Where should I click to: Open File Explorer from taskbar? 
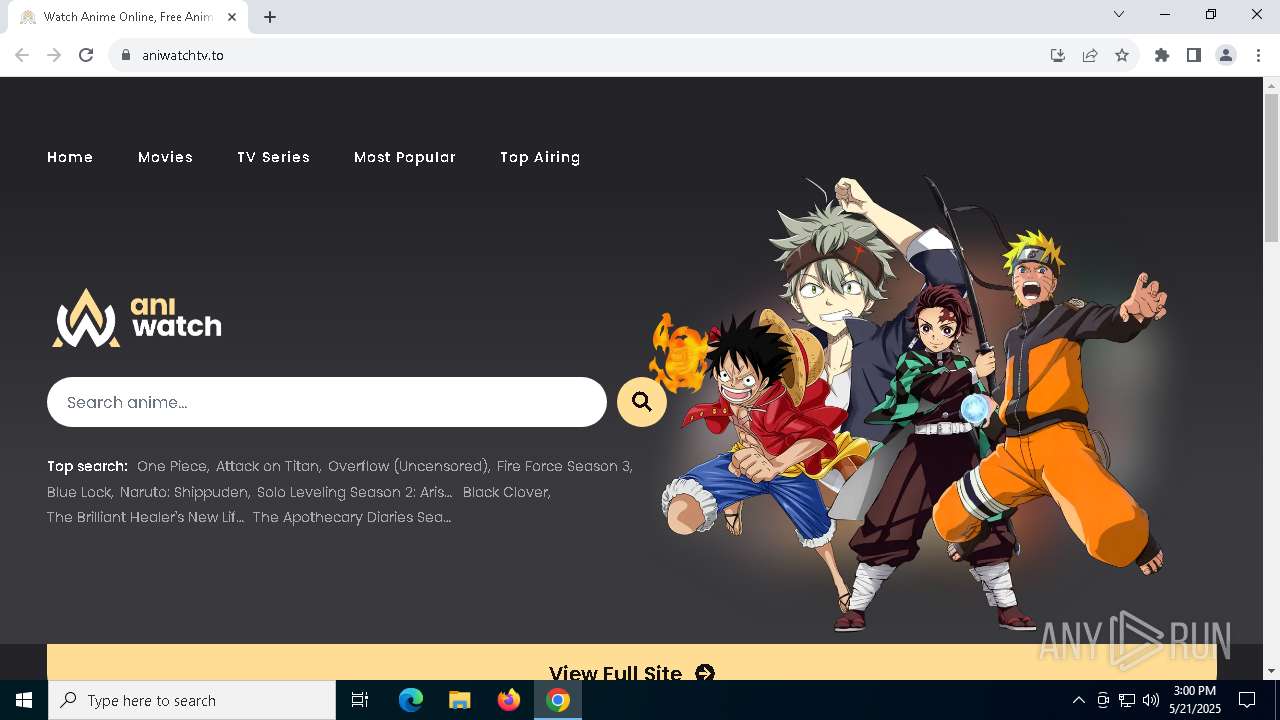(x=459, y=700)
